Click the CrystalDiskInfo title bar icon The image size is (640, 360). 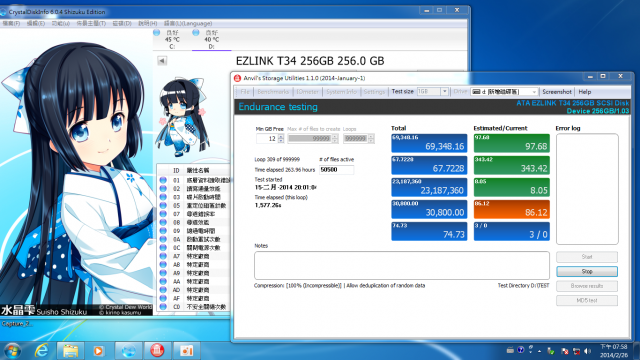point(3,12)
